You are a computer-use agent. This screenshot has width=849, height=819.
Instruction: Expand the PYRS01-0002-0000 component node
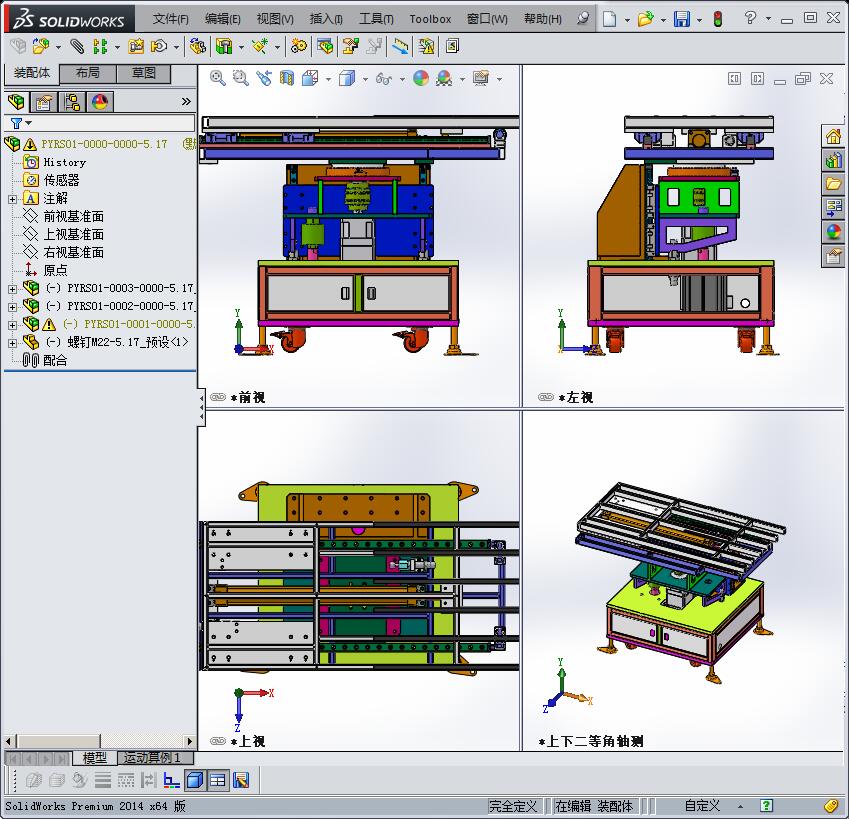(x=12, y=306)
